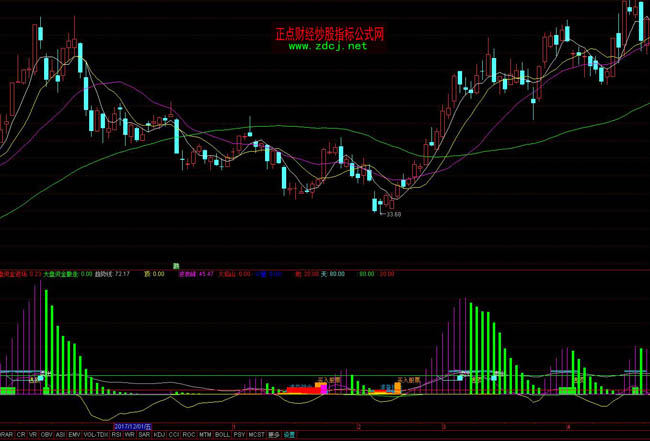Select the RSI indicator tab
Image resolution: width=650 pixels, height=441 pixels.
pyautogui.click(x=116, y=435)
